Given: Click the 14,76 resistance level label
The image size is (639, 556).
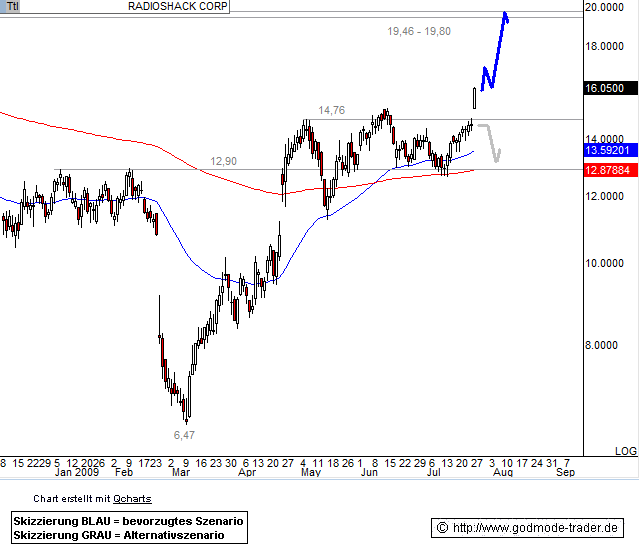Looking at the screenshot, I should [x=331, y=110].
